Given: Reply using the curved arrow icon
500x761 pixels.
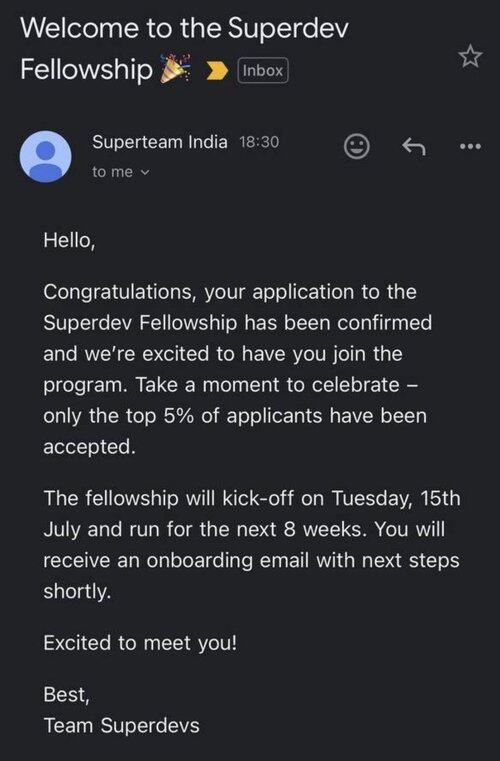Looking at the screenshot, I should tap(414, 146).
